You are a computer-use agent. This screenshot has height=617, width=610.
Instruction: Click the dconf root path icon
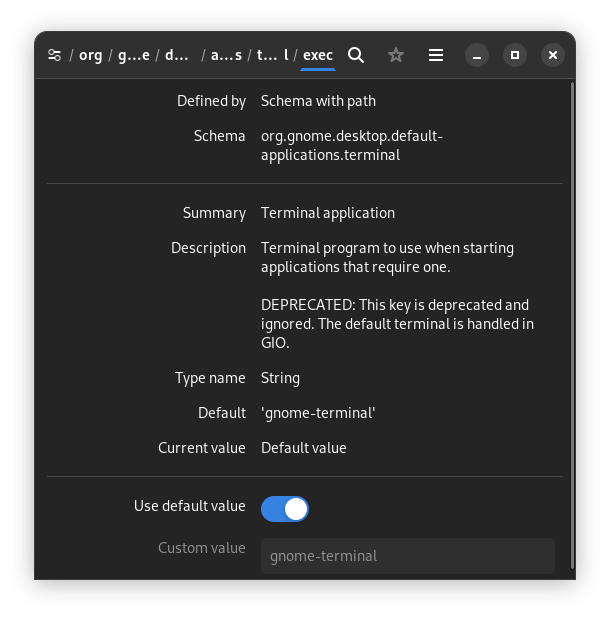tap(54, 55)
